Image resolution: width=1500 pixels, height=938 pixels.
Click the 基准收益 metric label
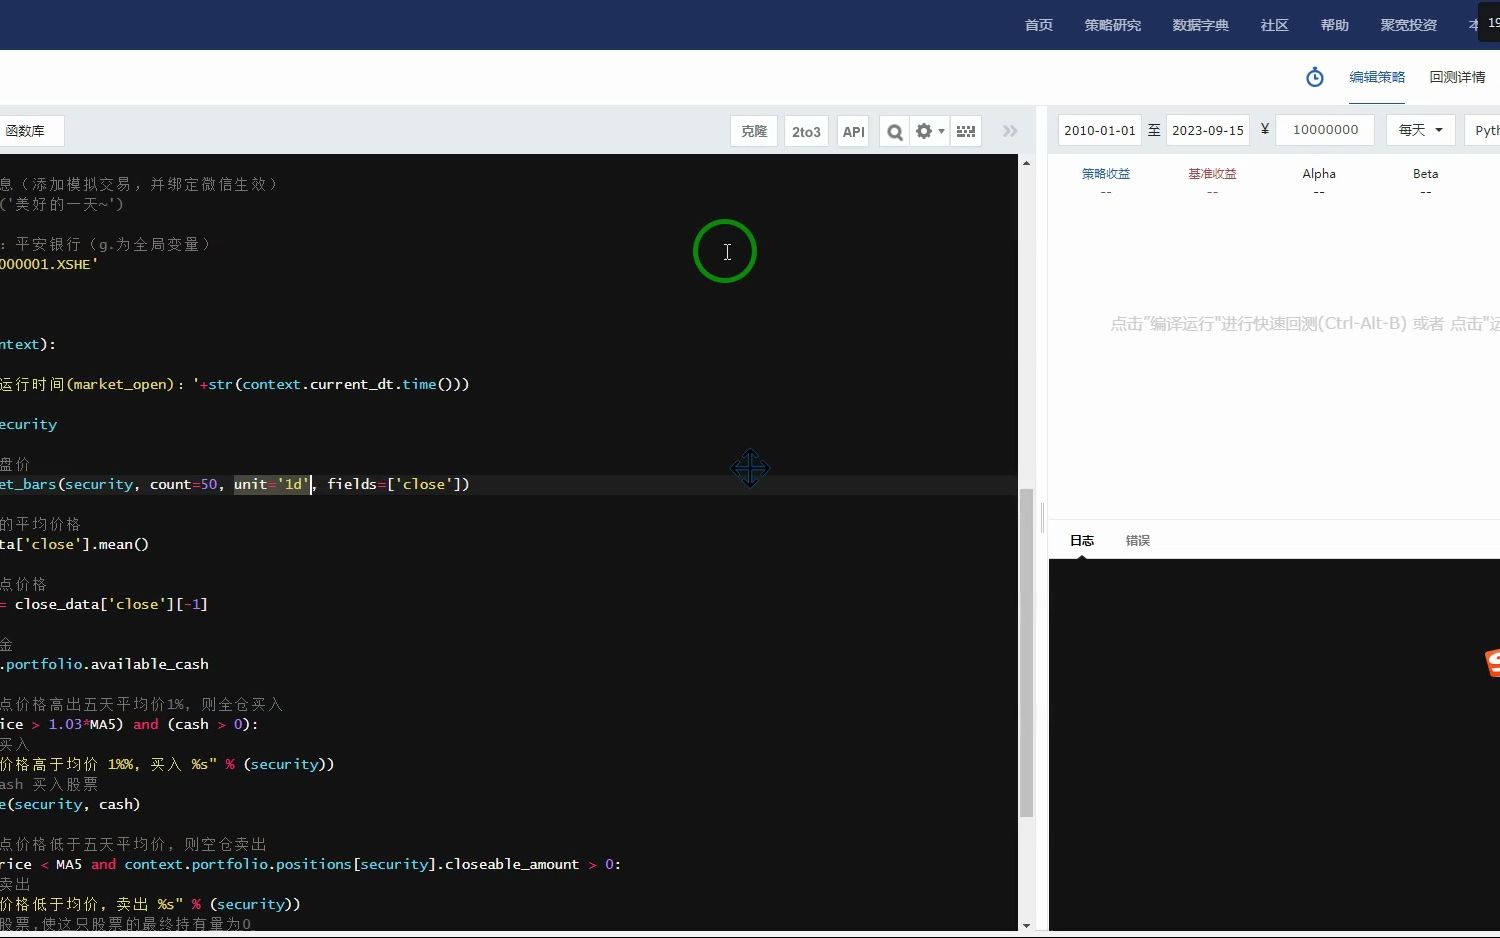pos(1212,174)
